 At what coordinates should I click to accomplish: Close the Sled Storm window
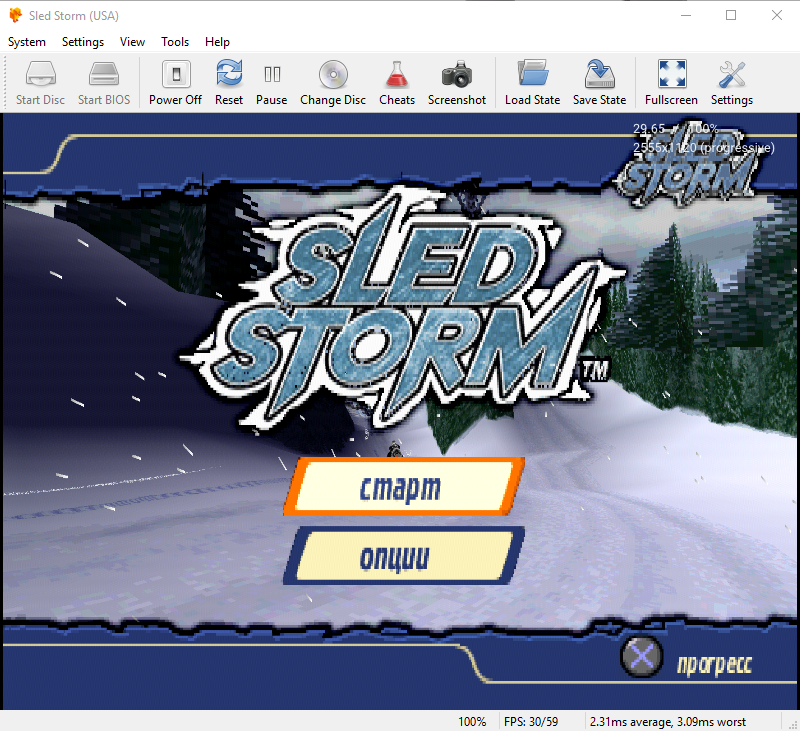(x=777, y=15)
